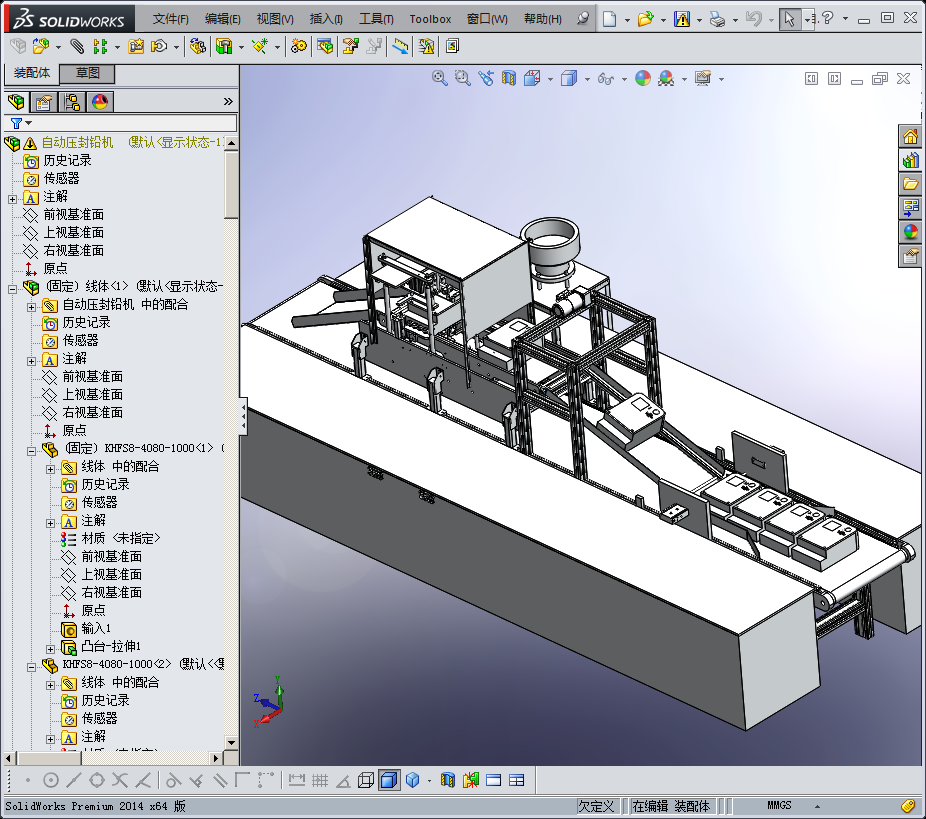Collapse the (固定) KHFS8-4080-1000<1> node
Viewport: 926px width, 819px height.
31,451
